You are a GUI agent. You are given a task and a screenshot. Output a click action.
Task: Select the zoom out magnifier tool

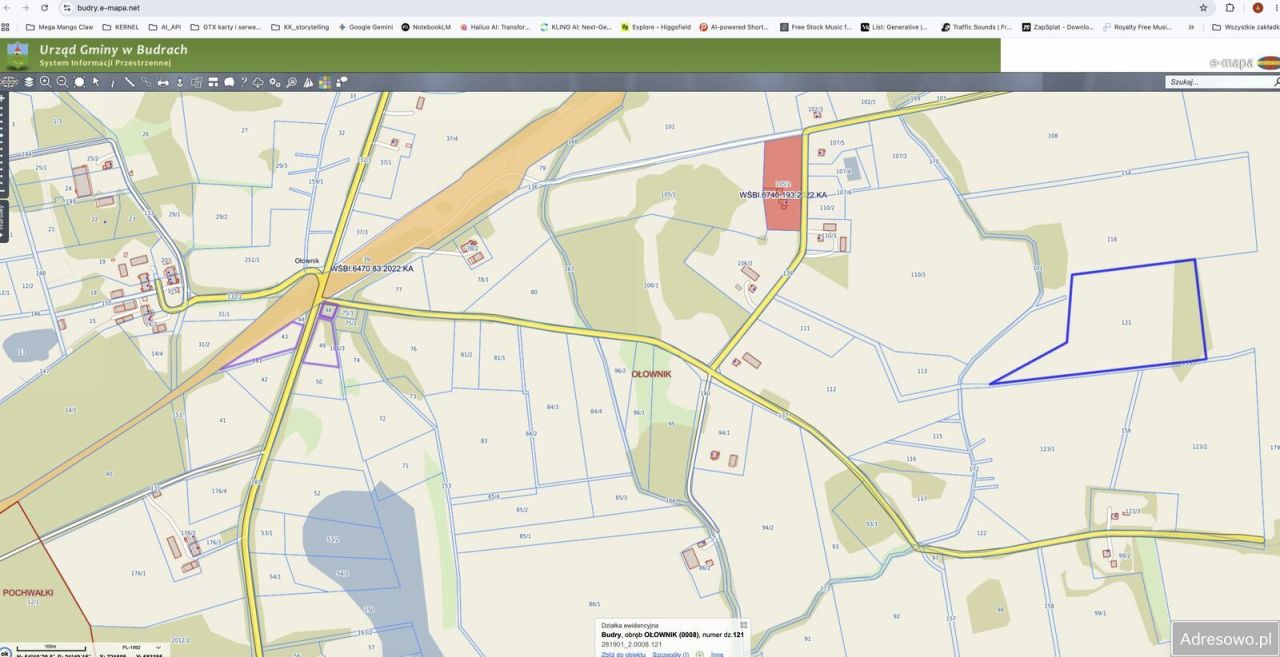(x=62, y=82)
